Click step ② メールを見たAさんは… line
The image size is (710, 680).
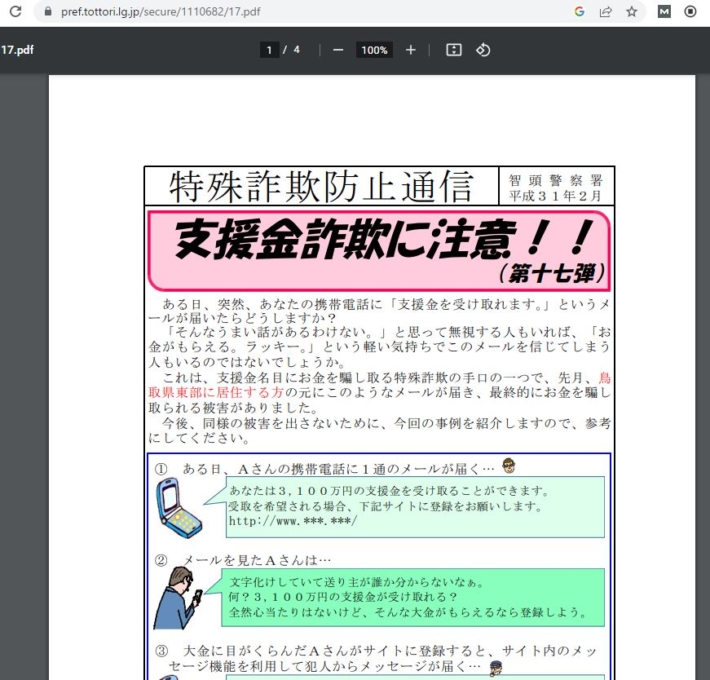243,560
